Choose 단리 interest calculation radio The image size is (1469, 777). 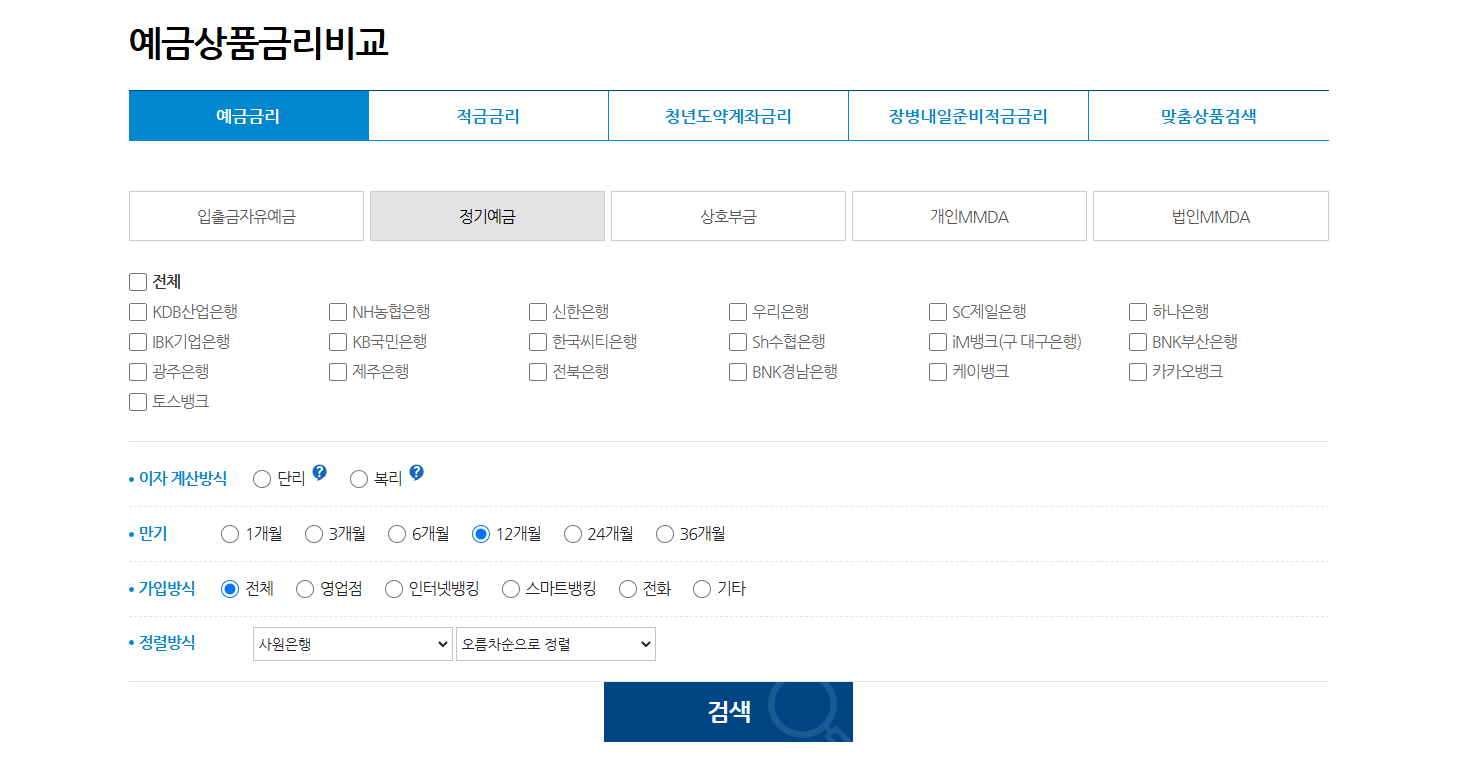tap(262, 479)
